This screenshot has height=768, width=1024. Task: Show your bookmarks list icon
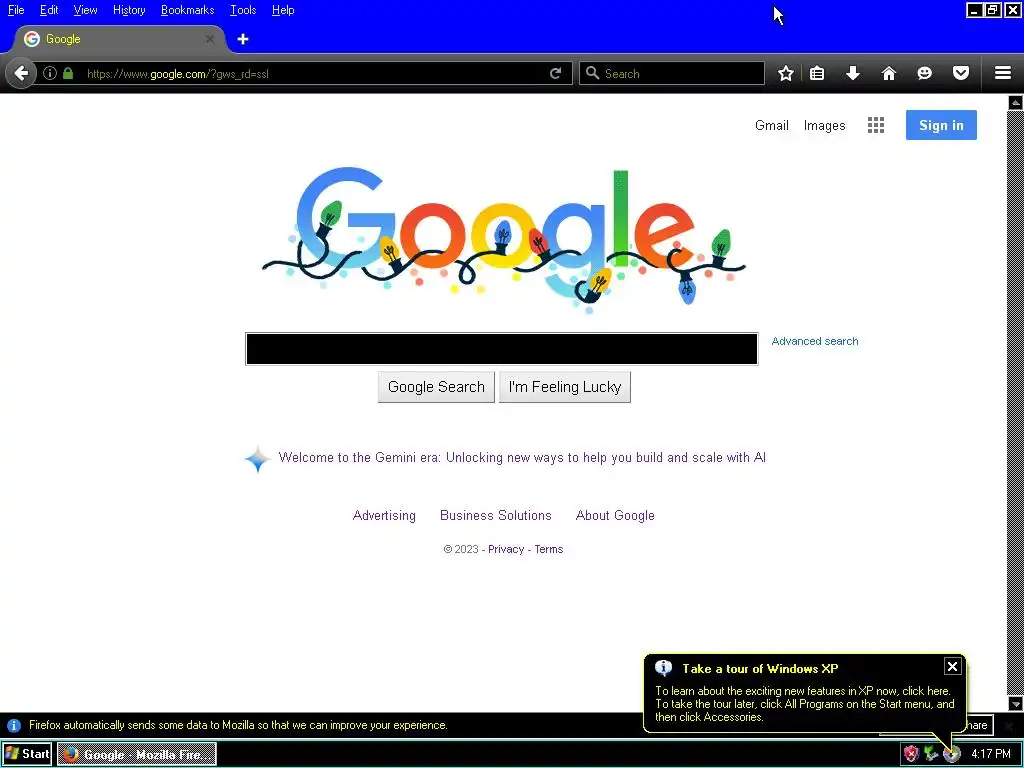pos(817,73)
